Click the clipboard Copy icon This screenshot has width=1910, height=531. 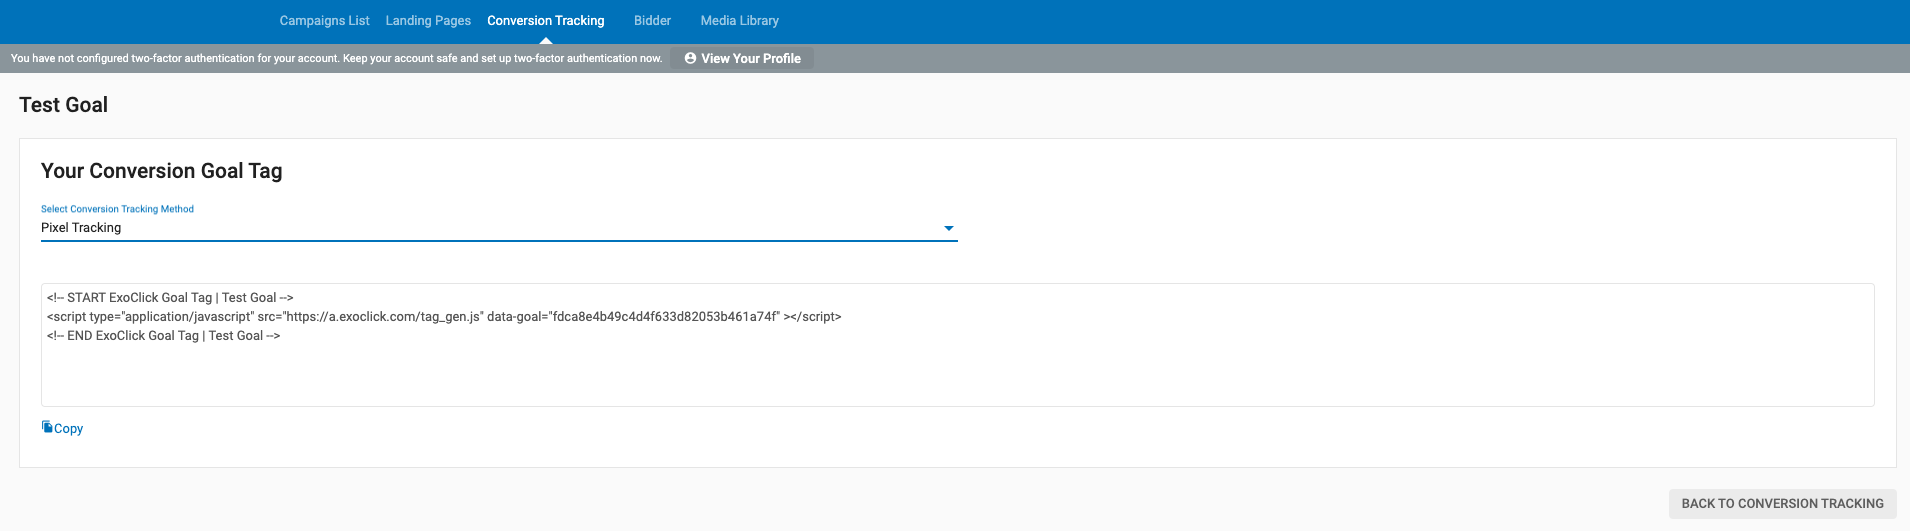(47, 427)
